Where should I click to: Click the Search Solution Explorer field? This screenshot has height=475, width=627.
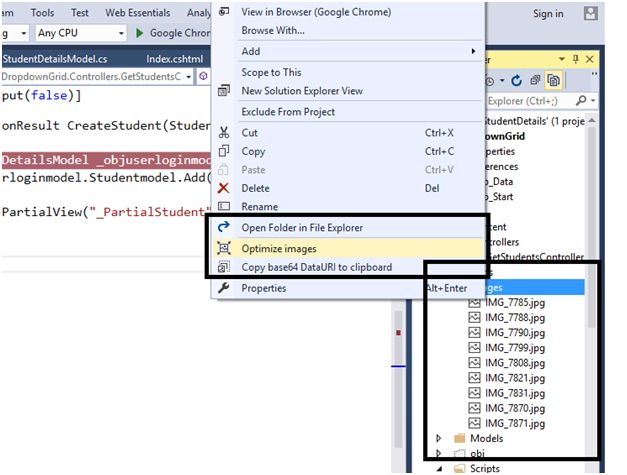pos(529,101)
